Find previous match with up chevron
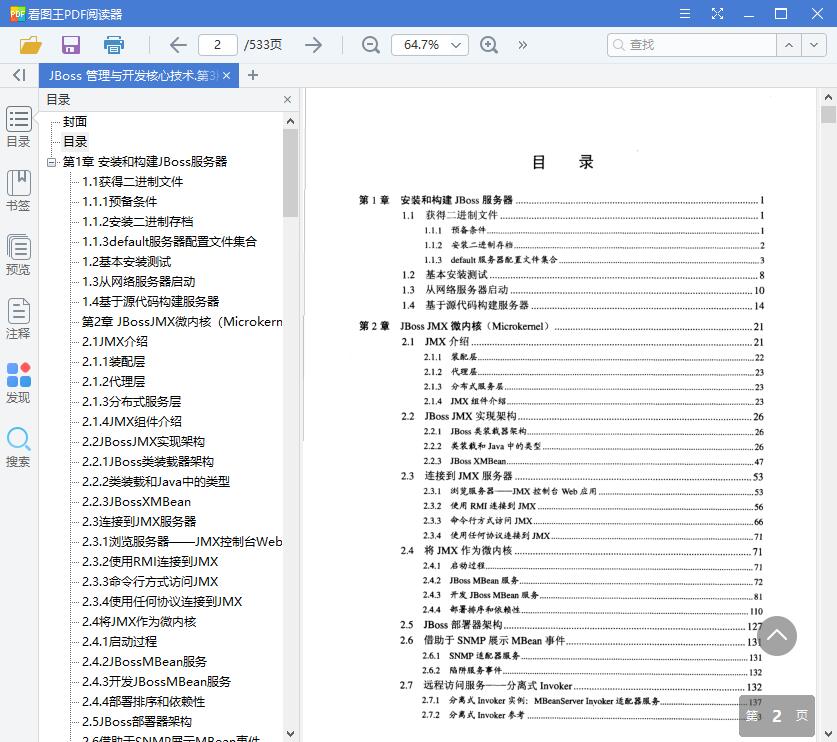837x742 pixels. click(789, 45)
